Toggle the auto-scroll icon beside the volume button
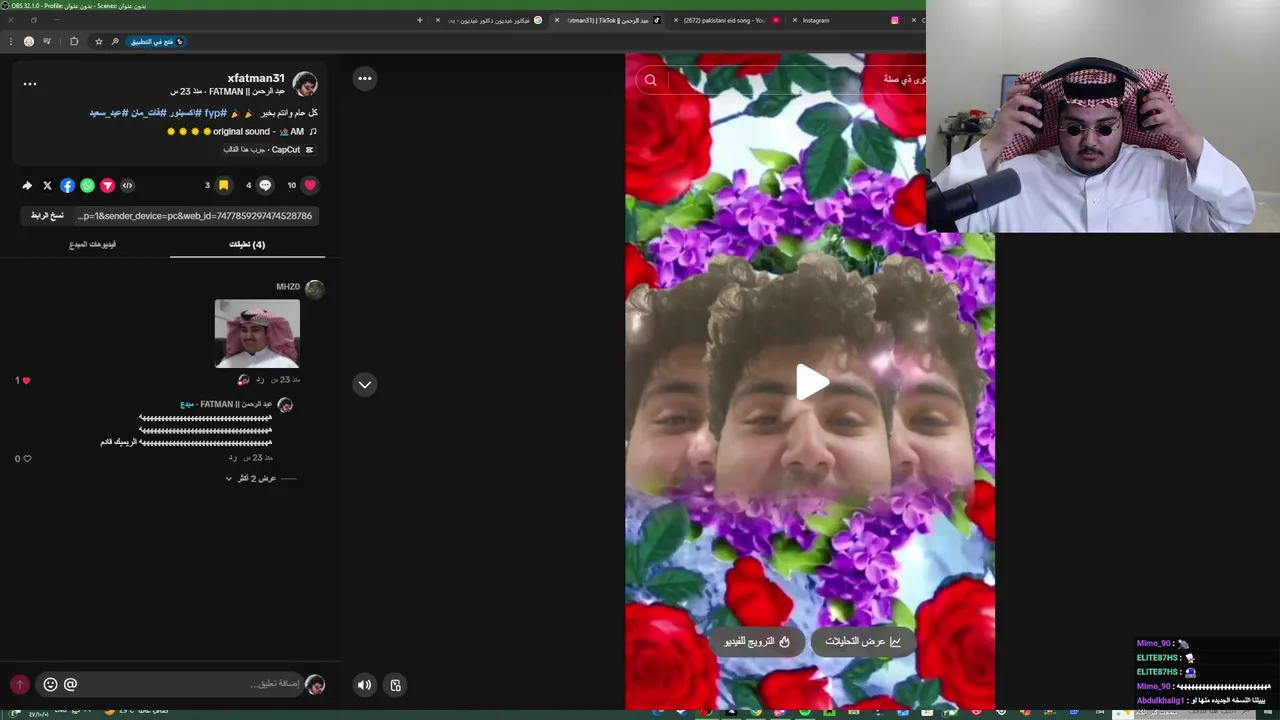The width and height of the screenshot is (1280, 720). tap(395, 685)
